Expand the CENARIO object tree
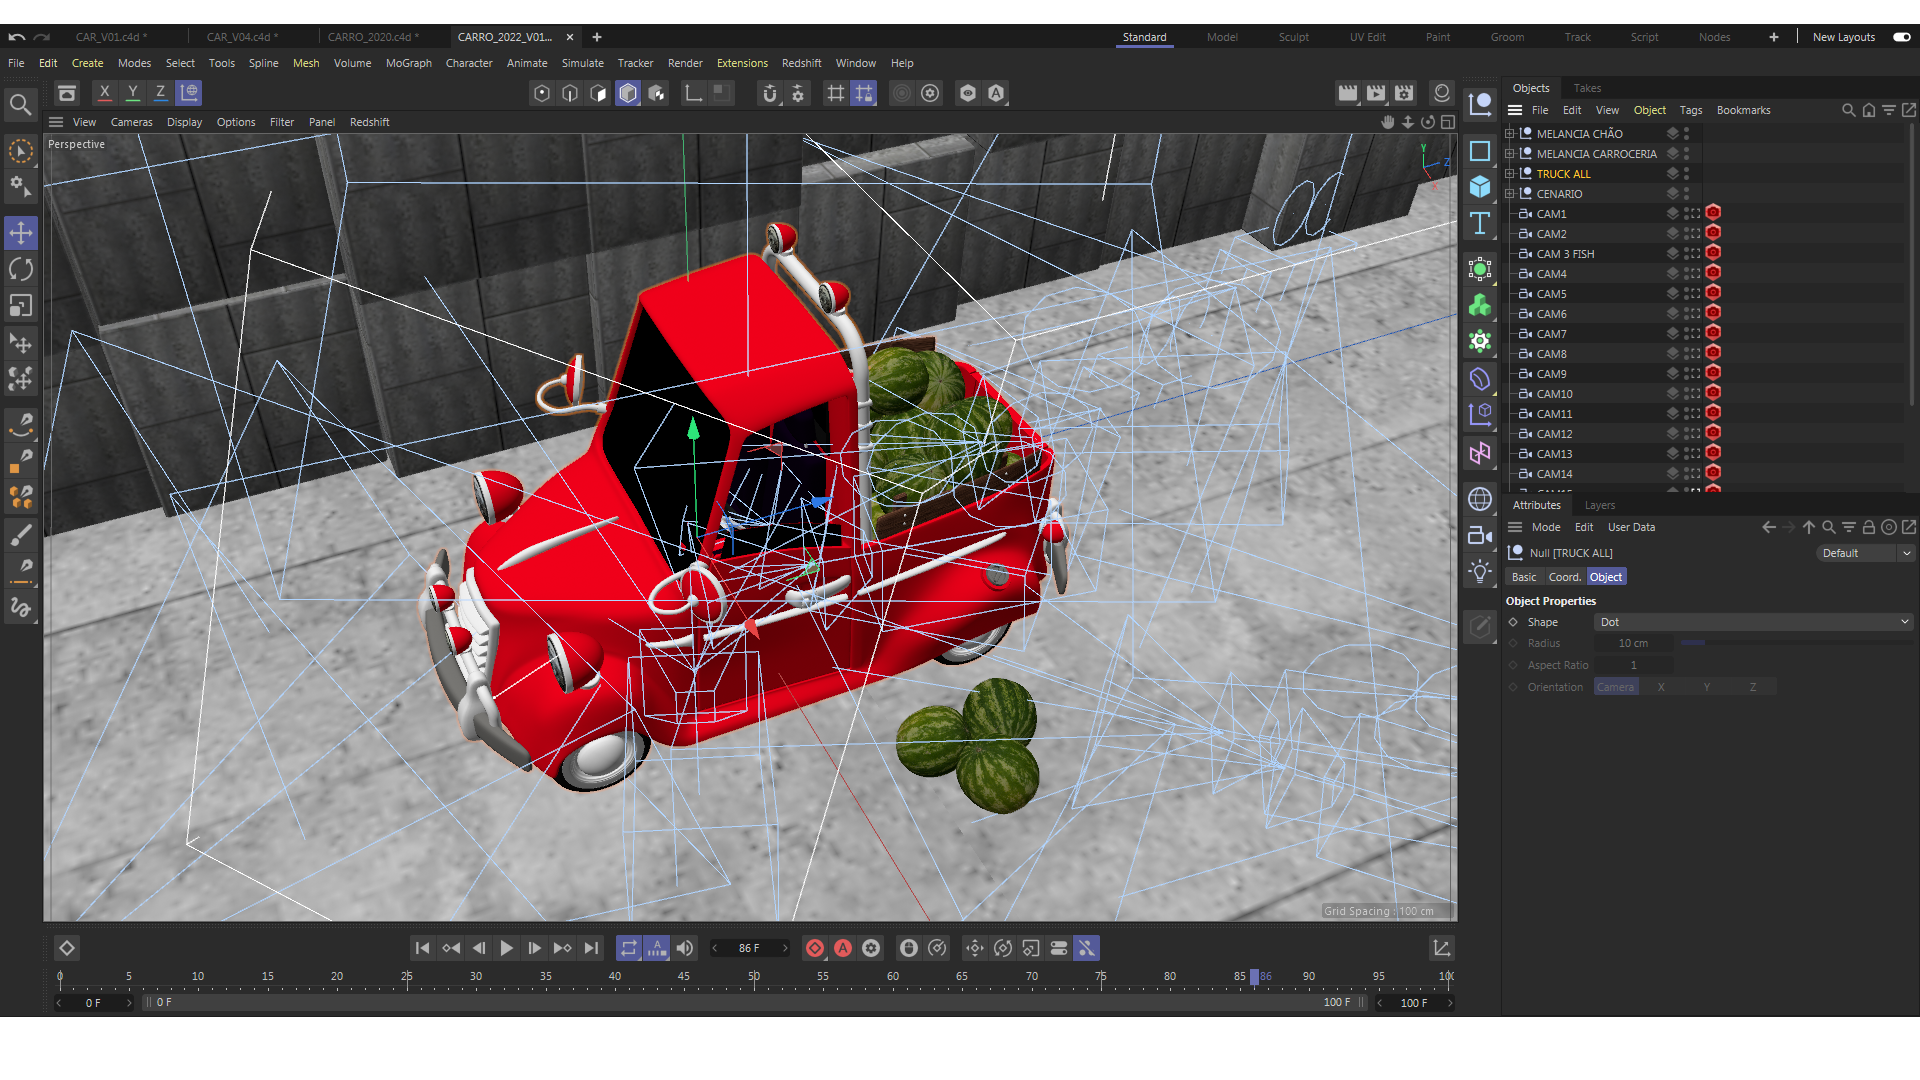The width and height of the screenshot is (1920, 1080). click(1510, 194)
